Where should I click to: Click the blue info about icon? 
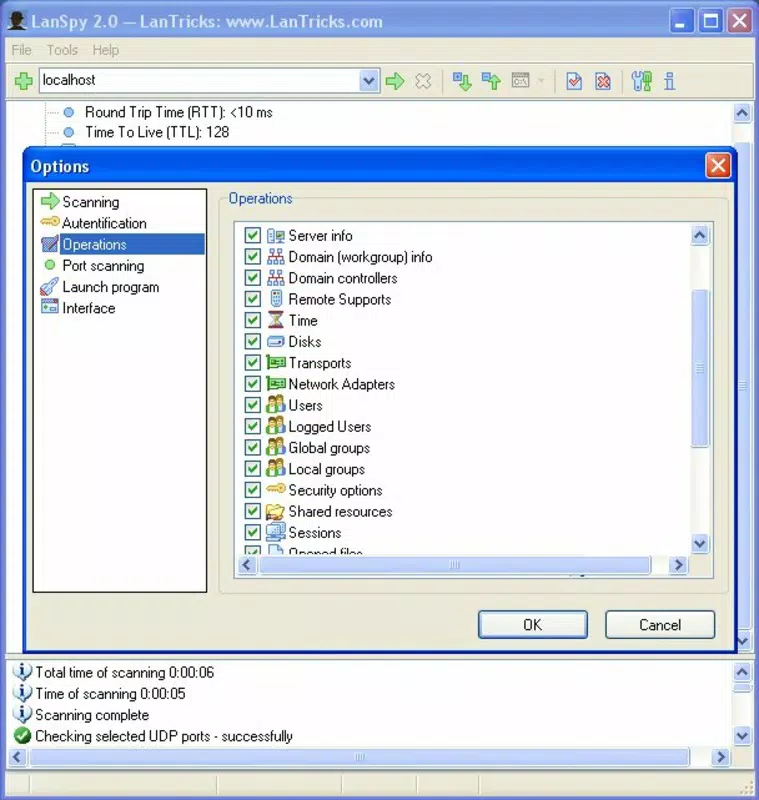click(x=669, y=81)
